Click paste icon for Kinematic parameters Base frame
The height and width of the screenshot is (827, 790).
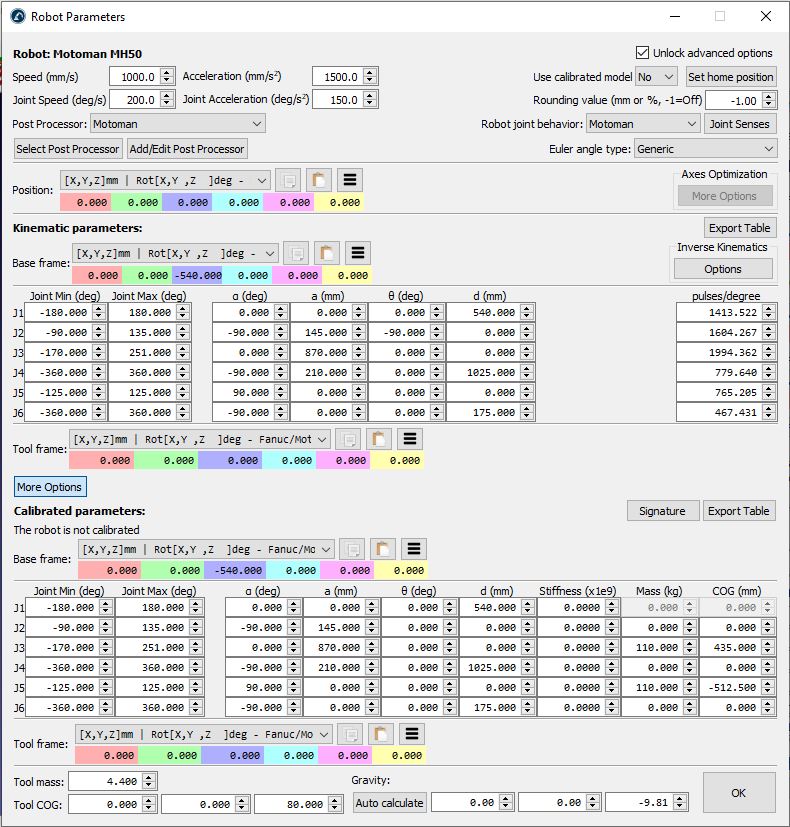click(328, 253)
